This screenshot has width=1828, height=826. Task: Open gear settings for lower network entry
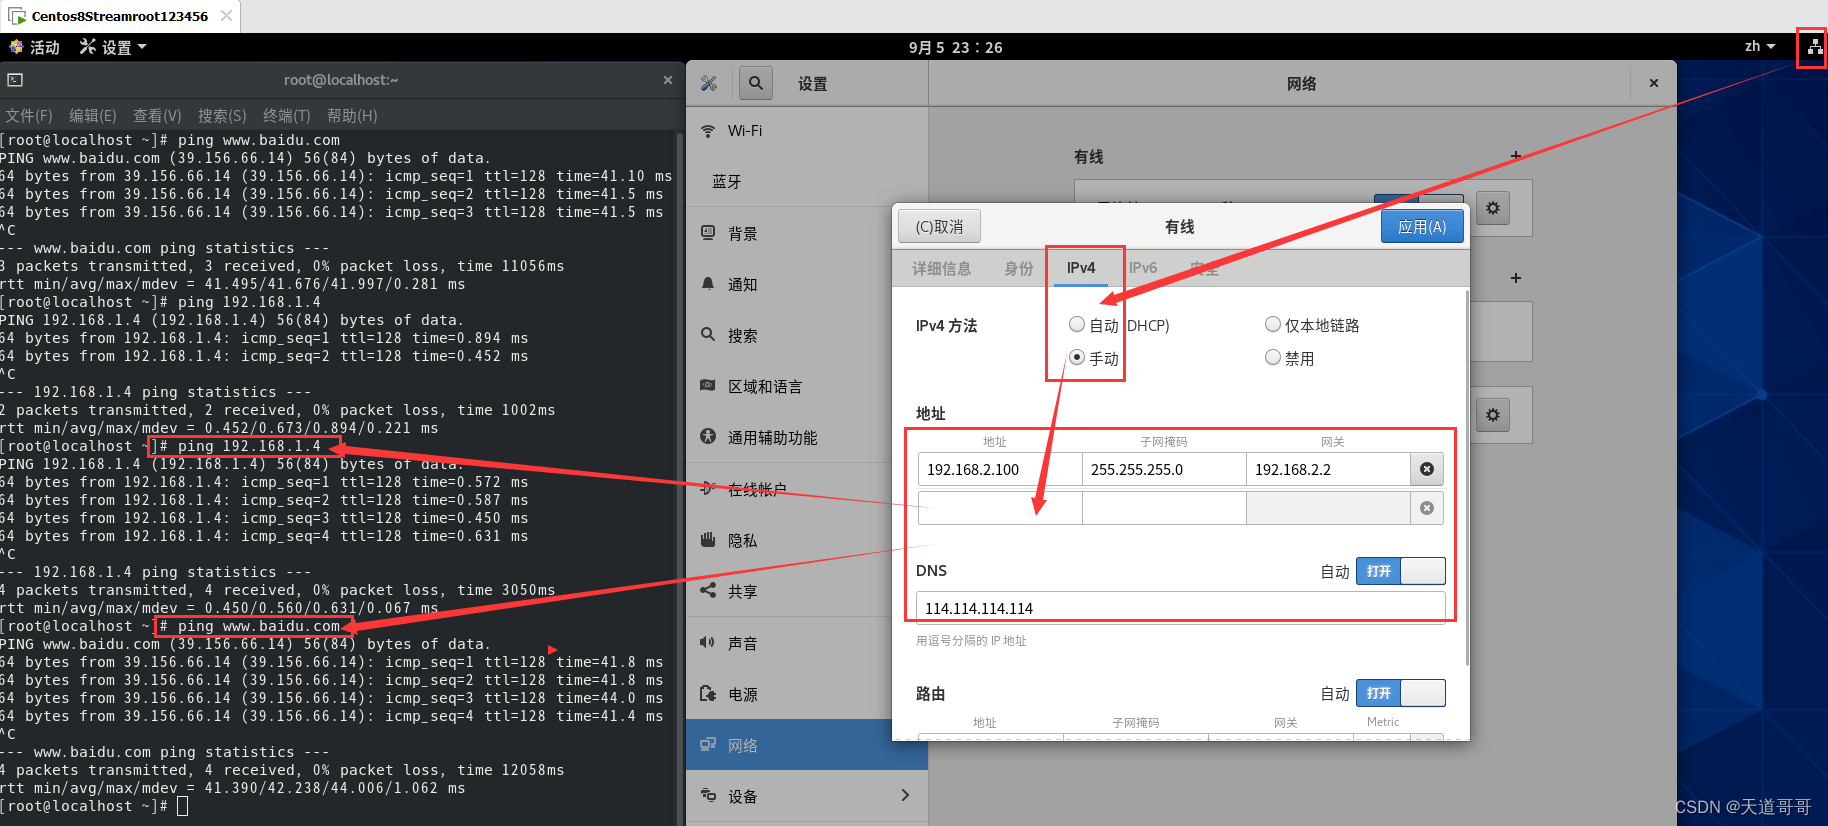(x=1493, y=415)
